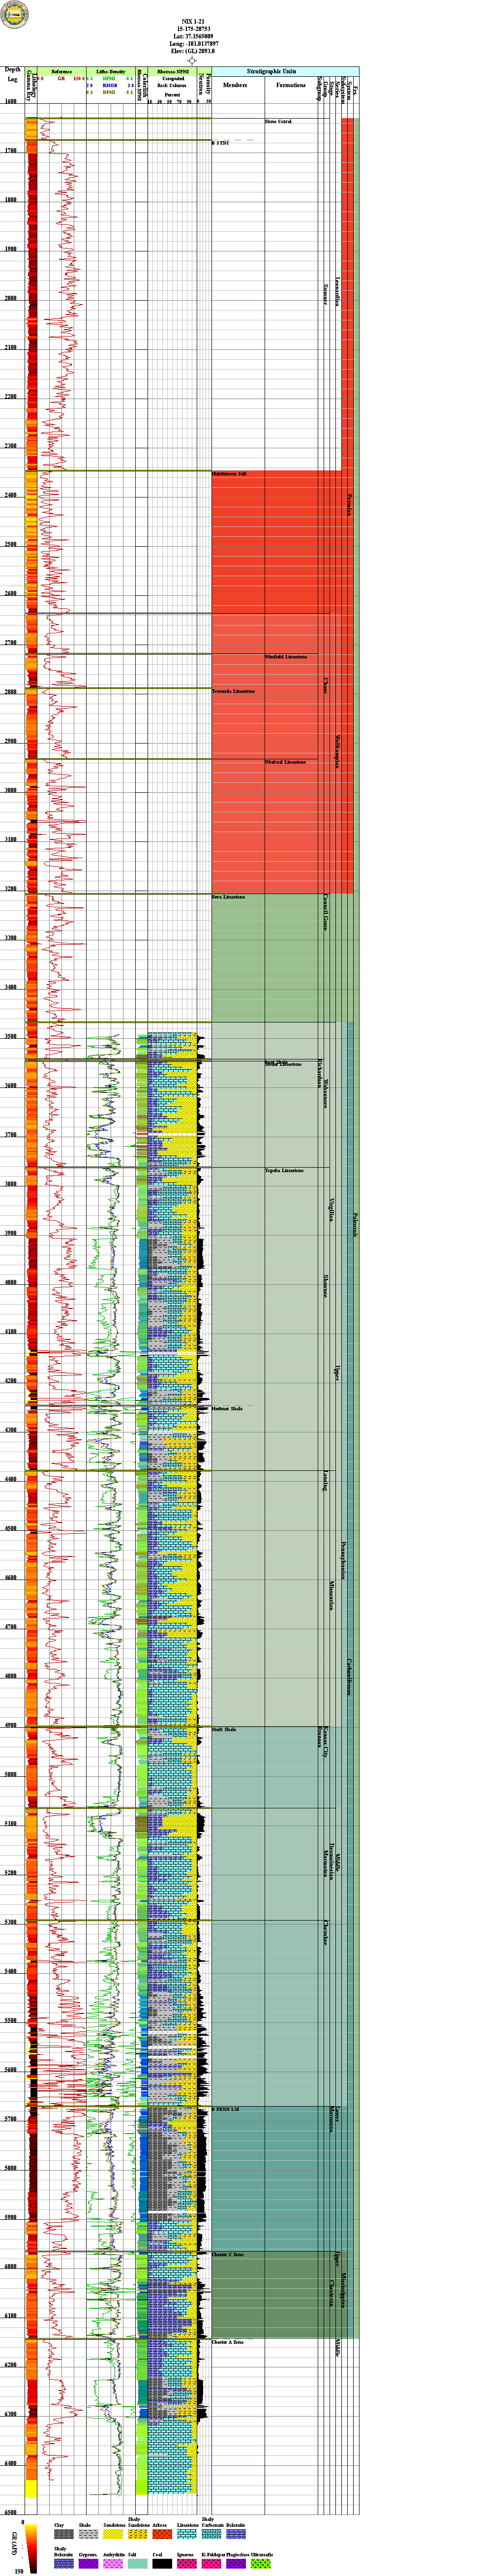The height and width of the screenshot is (2576, 482).
Task: Click the 'Wabaunsee' group label
Action: [x=326, y=1093]
